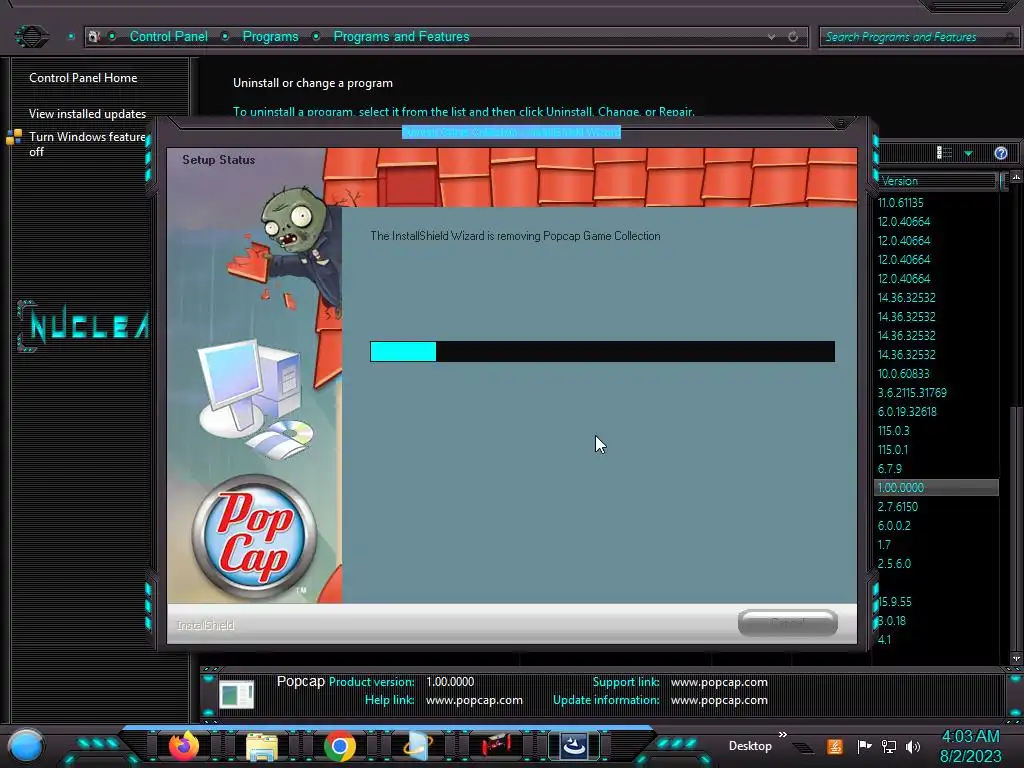Select the highlighted row version 1.00.0000
Viewport: 1024px width, 768px height.
[936, 487]
